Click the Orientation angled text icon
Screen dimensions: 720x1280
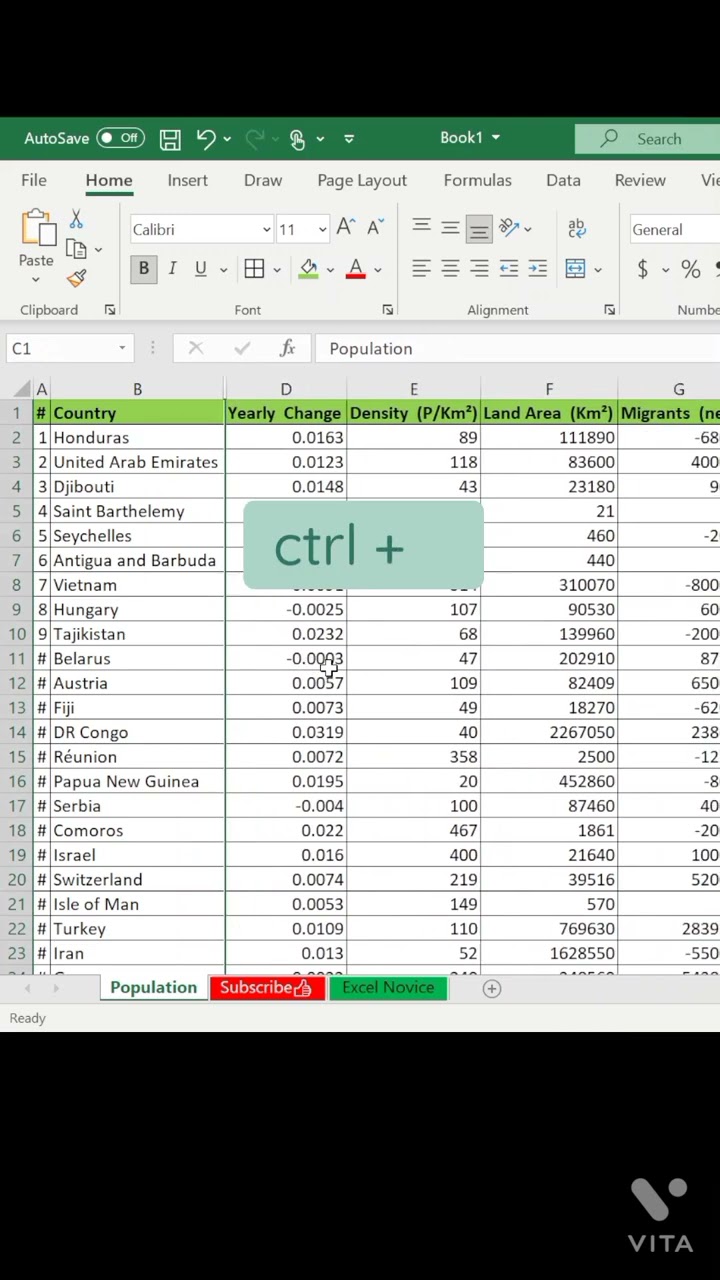click(508, 229)
